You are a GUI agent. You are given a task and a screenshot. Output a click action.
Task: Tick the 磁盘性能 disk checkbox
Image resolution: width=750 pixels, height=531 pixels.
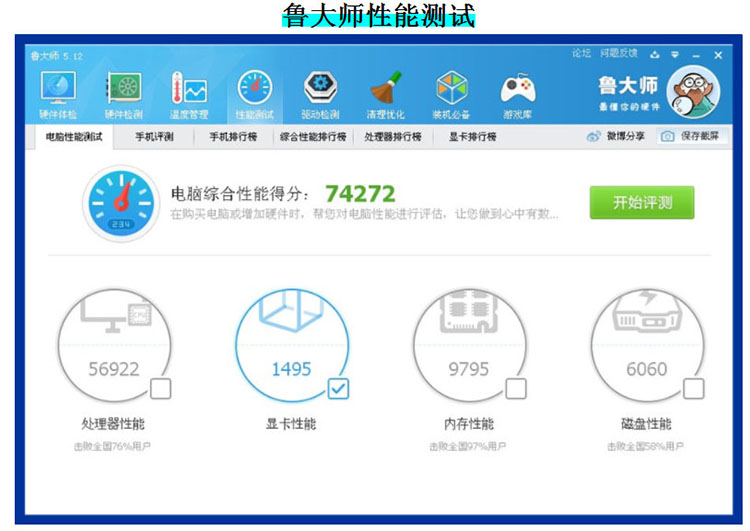pos(693,388)
